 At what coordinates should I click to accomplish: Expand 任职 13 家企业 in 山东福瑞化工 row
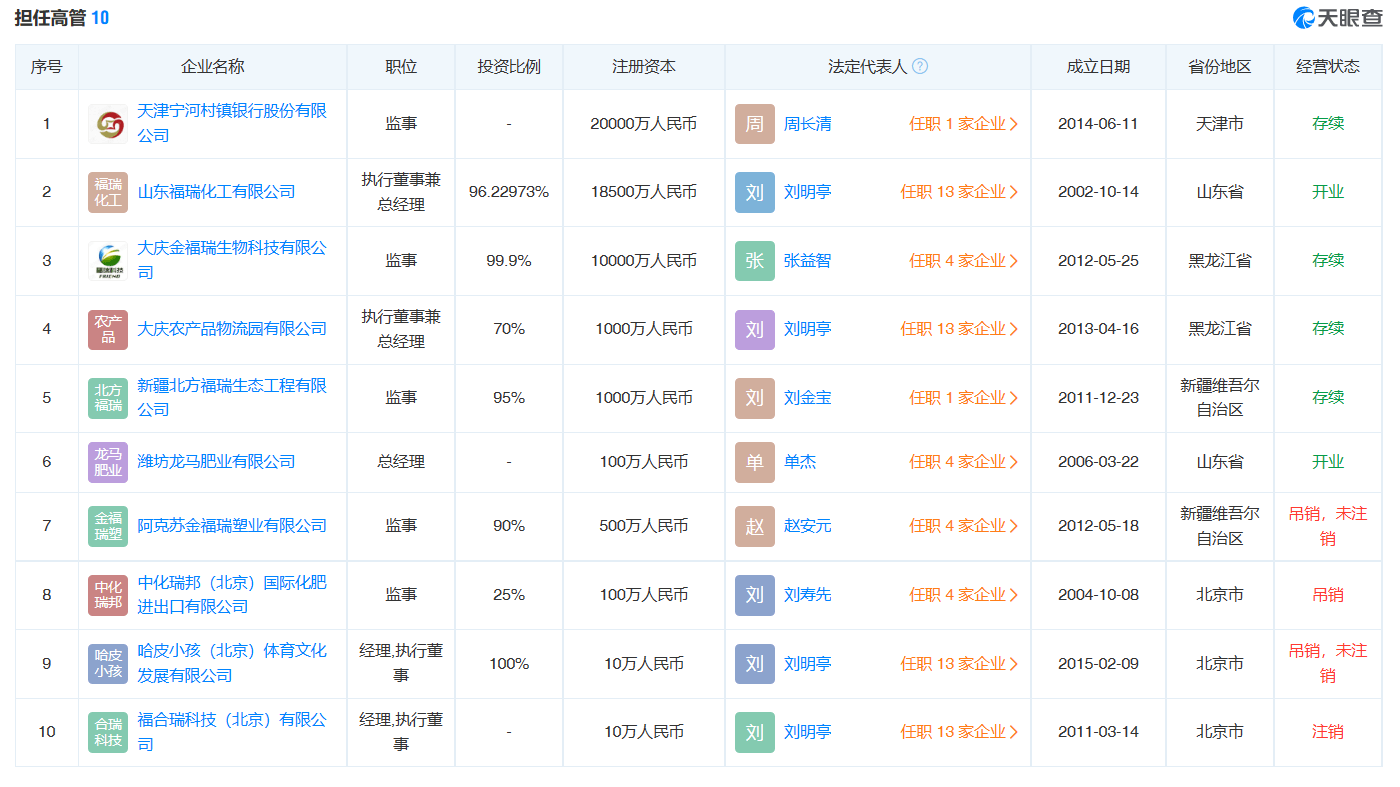tap(960, 192)
